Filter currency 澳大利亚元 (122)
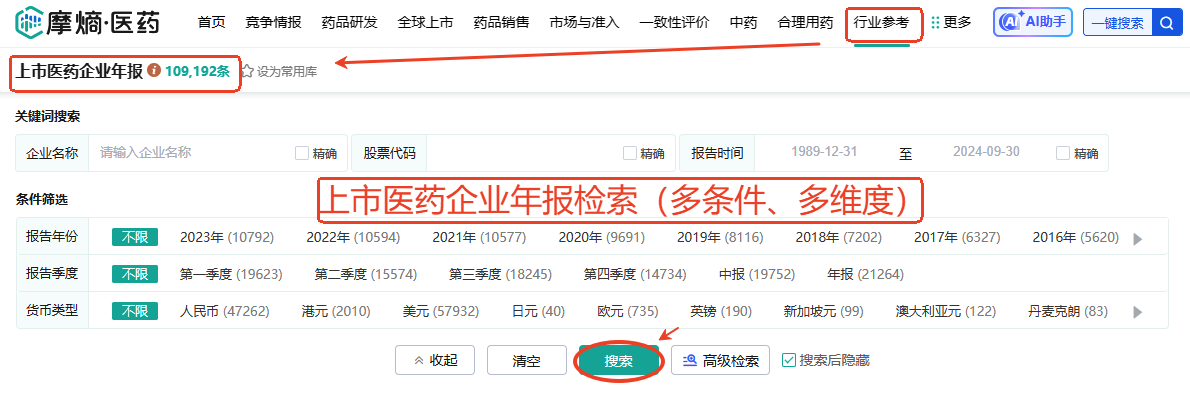The height and width of the screenshot is (394, 1190). coord(946,311)
